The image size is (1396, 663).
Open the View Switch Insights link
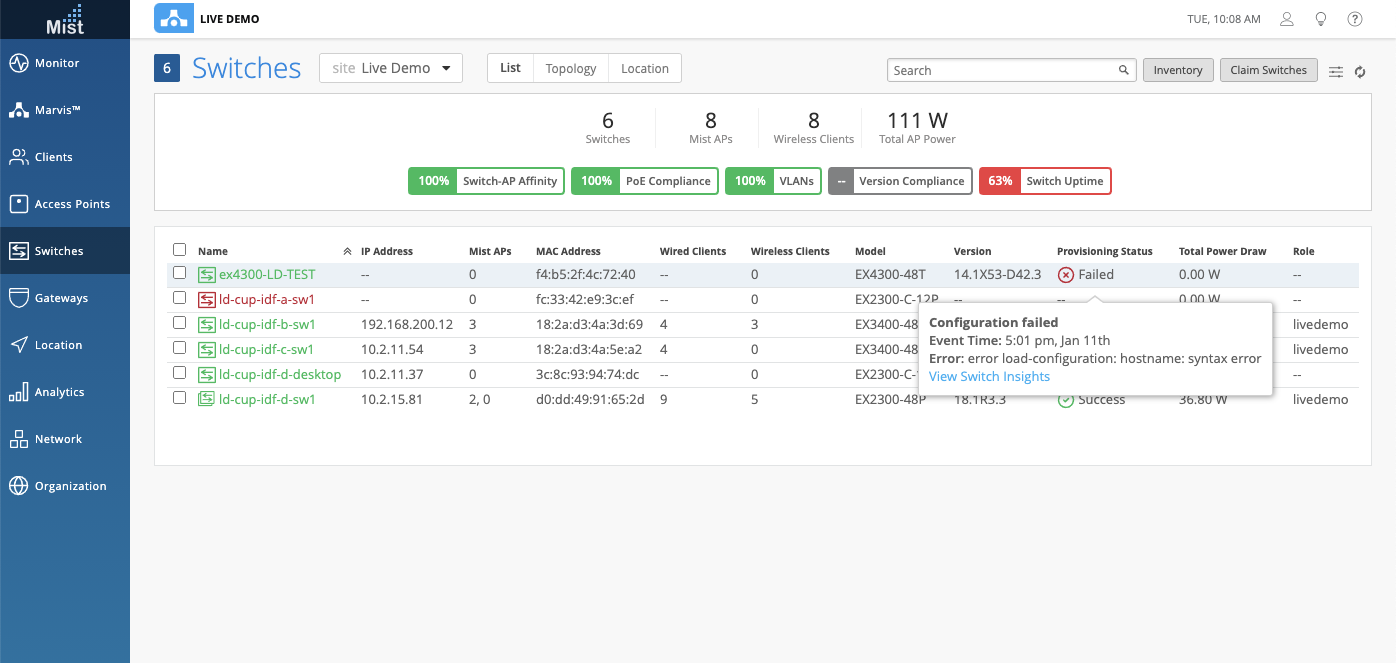point(989,376)
